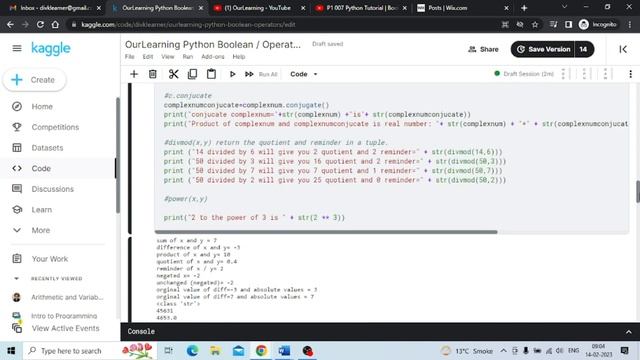Click the Create button
This screenshot has height=360, width=640.
tap(34, 80)
